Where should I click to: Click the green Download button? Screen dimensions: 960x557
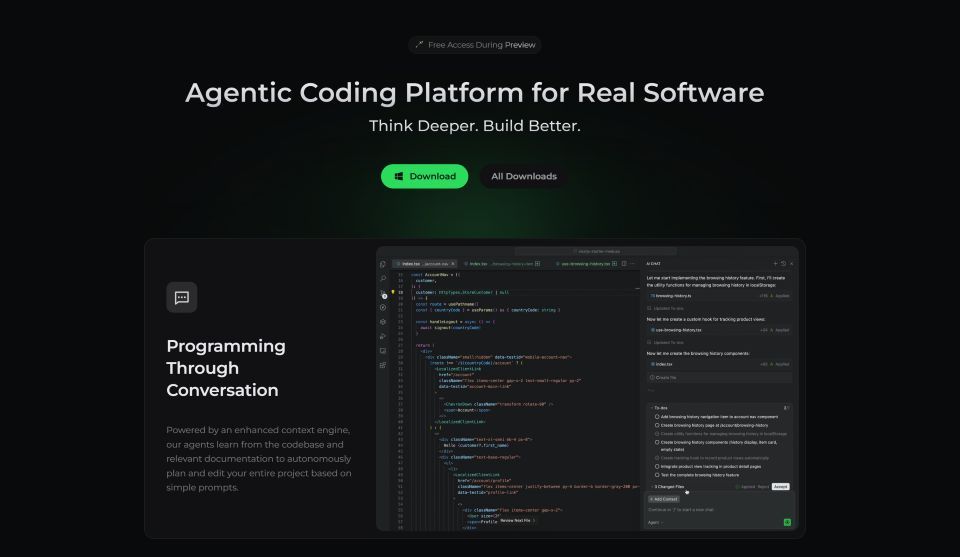point(424,176)
